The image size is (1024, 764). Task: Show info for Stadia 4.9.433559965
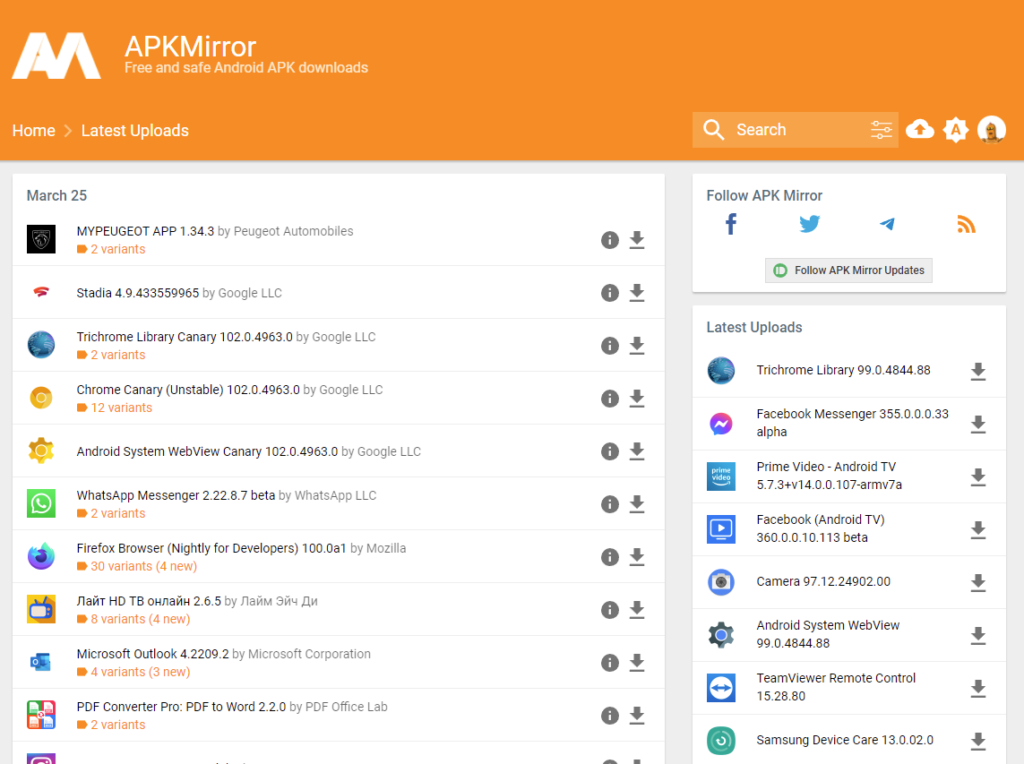(610, 293)
